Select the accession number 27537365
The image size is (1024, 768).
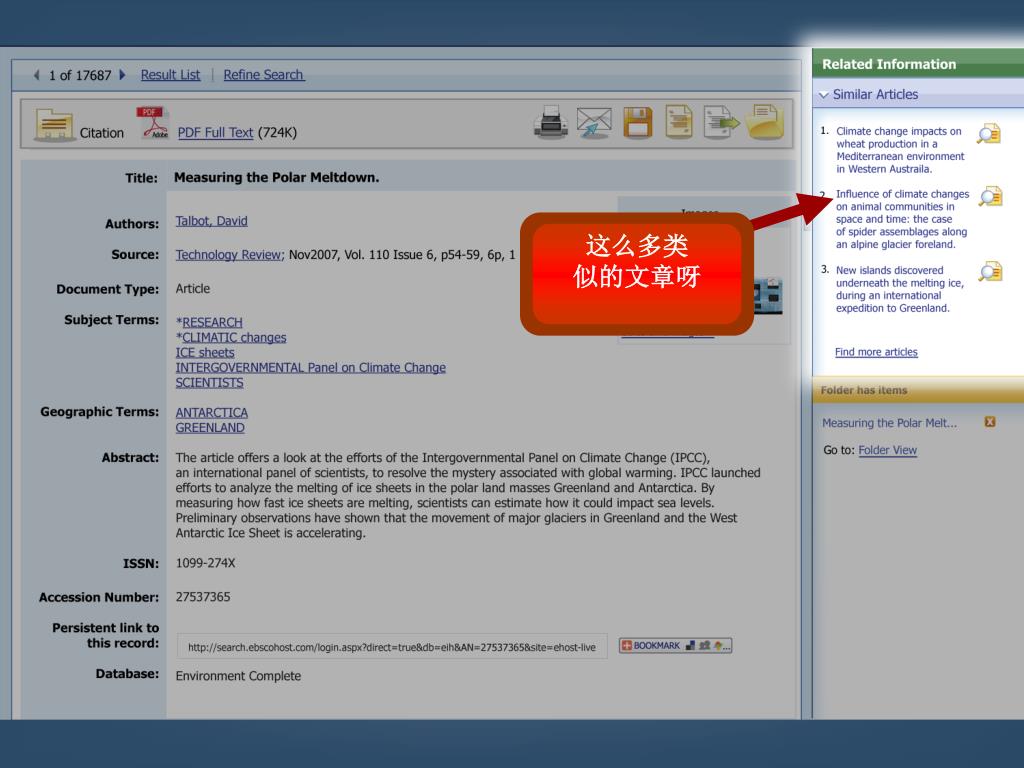pos(203,597)
